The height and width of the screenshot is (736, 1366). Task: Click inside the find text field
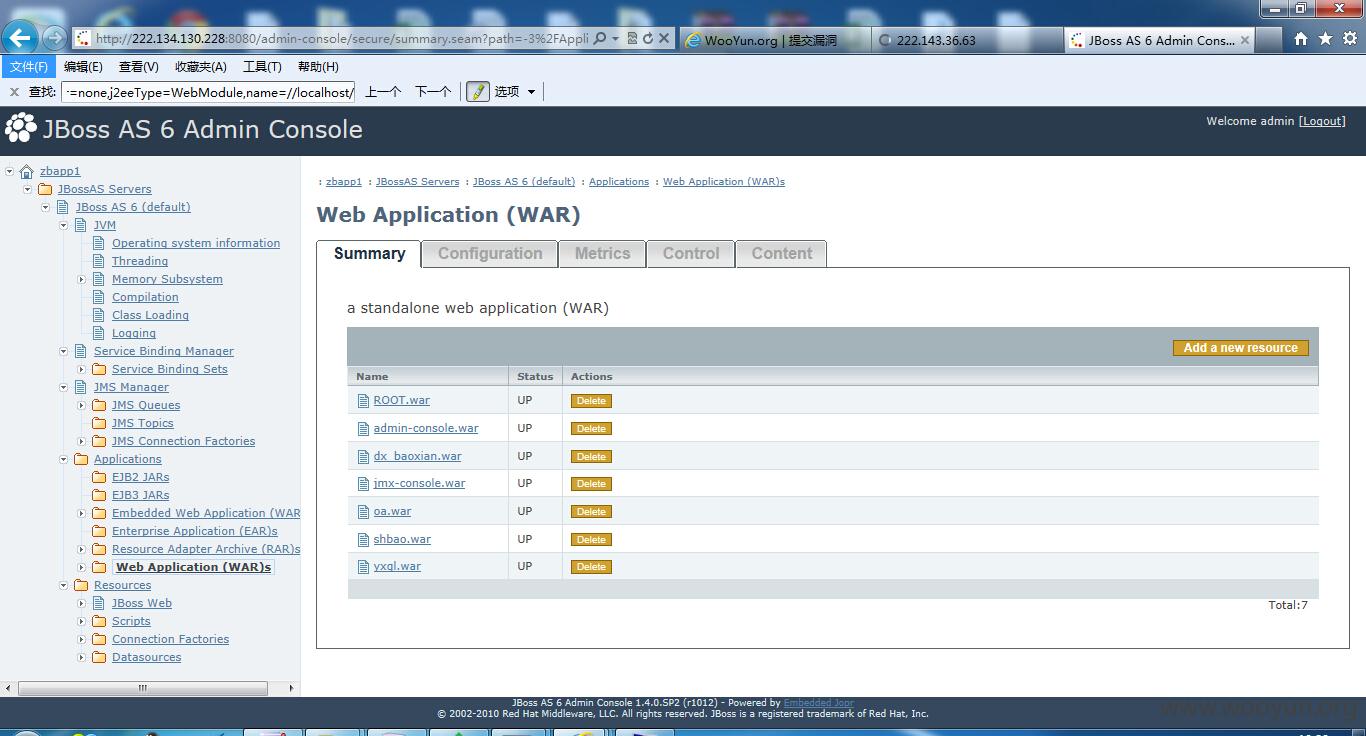coord(208,92)
